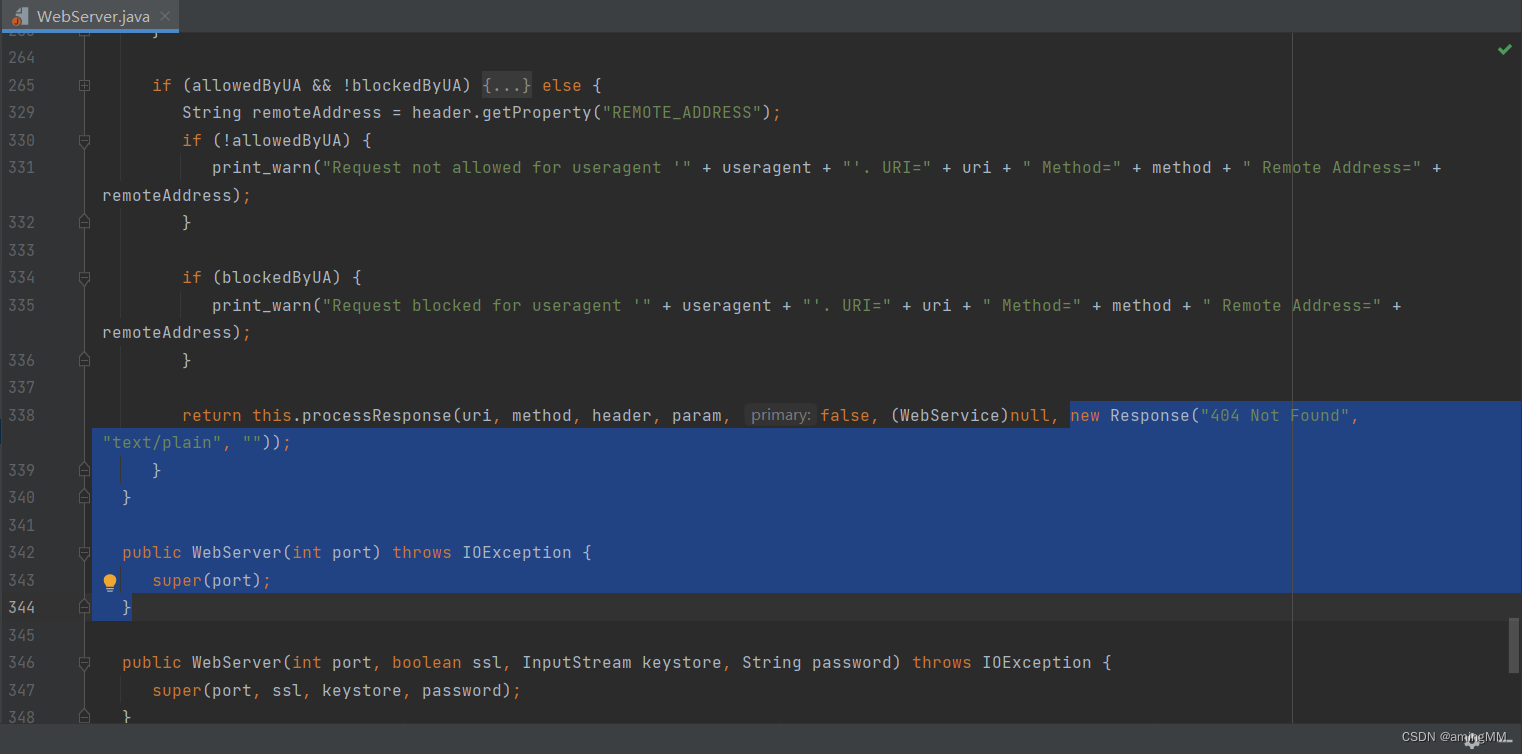Close the WebServer.java tab
Image resolution: width=1522 pixels, height=754 pixels.
165,16
